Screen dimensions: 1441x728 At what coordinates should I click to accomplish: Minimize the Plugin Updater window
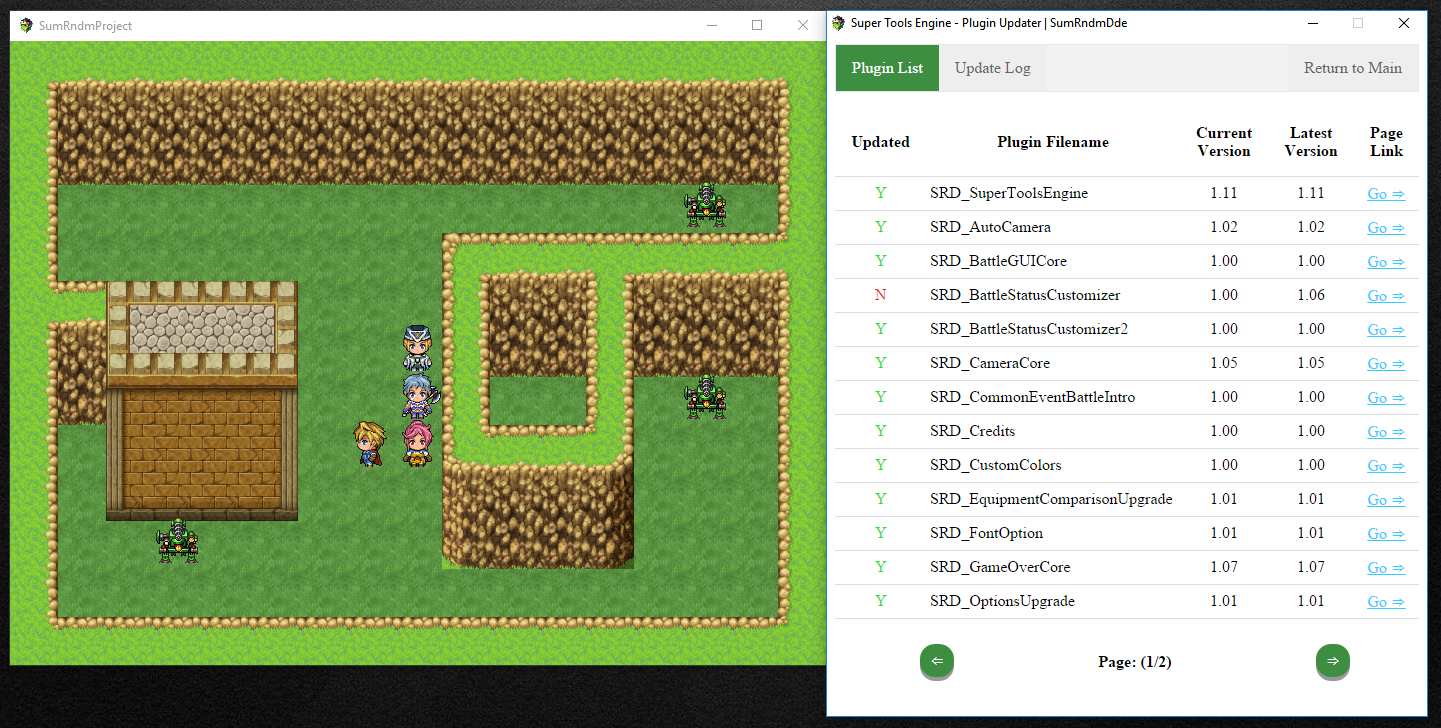coord(1312,23)
